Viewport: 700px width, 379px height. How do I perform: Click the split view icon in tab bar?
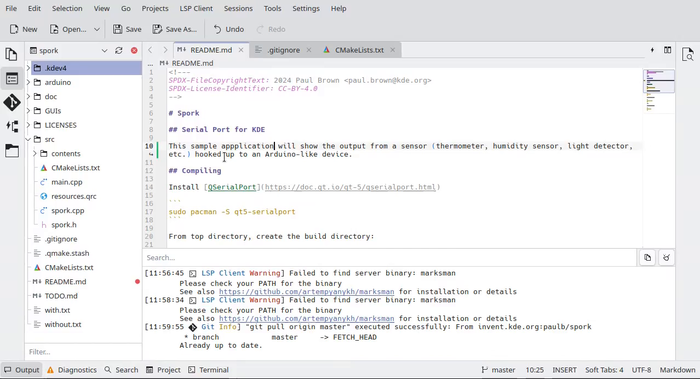tap(667, 50)
